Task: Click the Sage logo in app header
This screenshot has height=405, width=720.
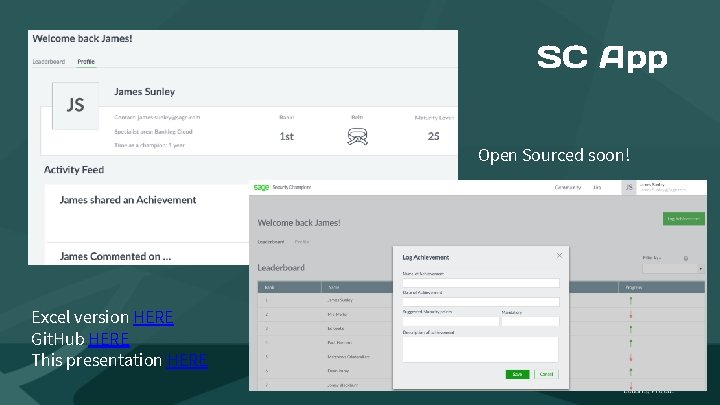Action: (261, 187)
